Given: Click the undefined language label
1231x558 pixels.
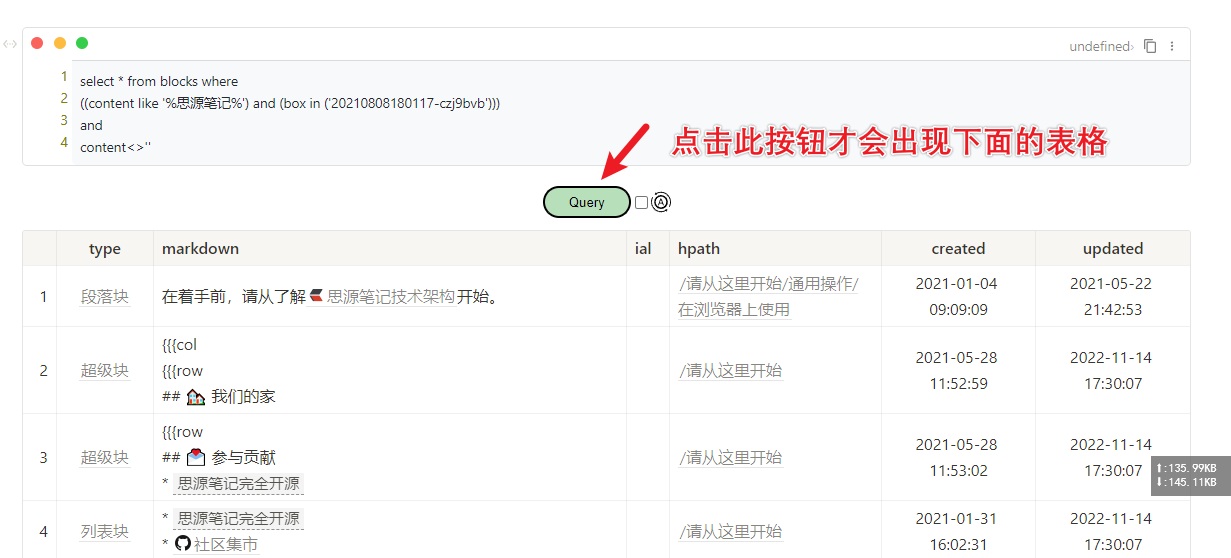Looking at the screenshot, I should [1100, 46].
